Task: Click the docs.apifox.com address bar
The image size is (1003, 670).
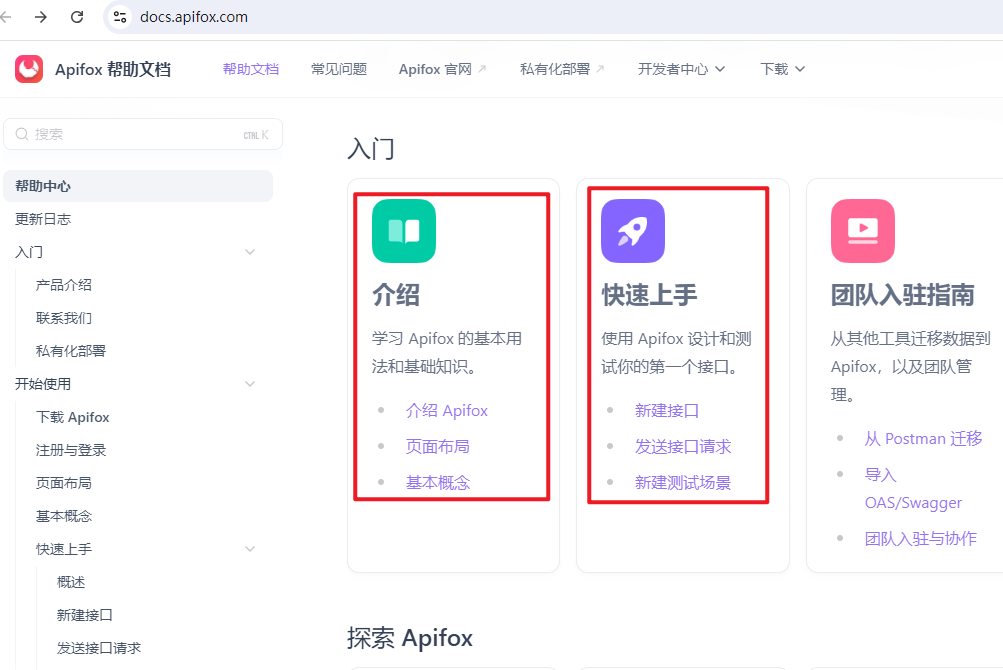Action: (x=194, y=17)
